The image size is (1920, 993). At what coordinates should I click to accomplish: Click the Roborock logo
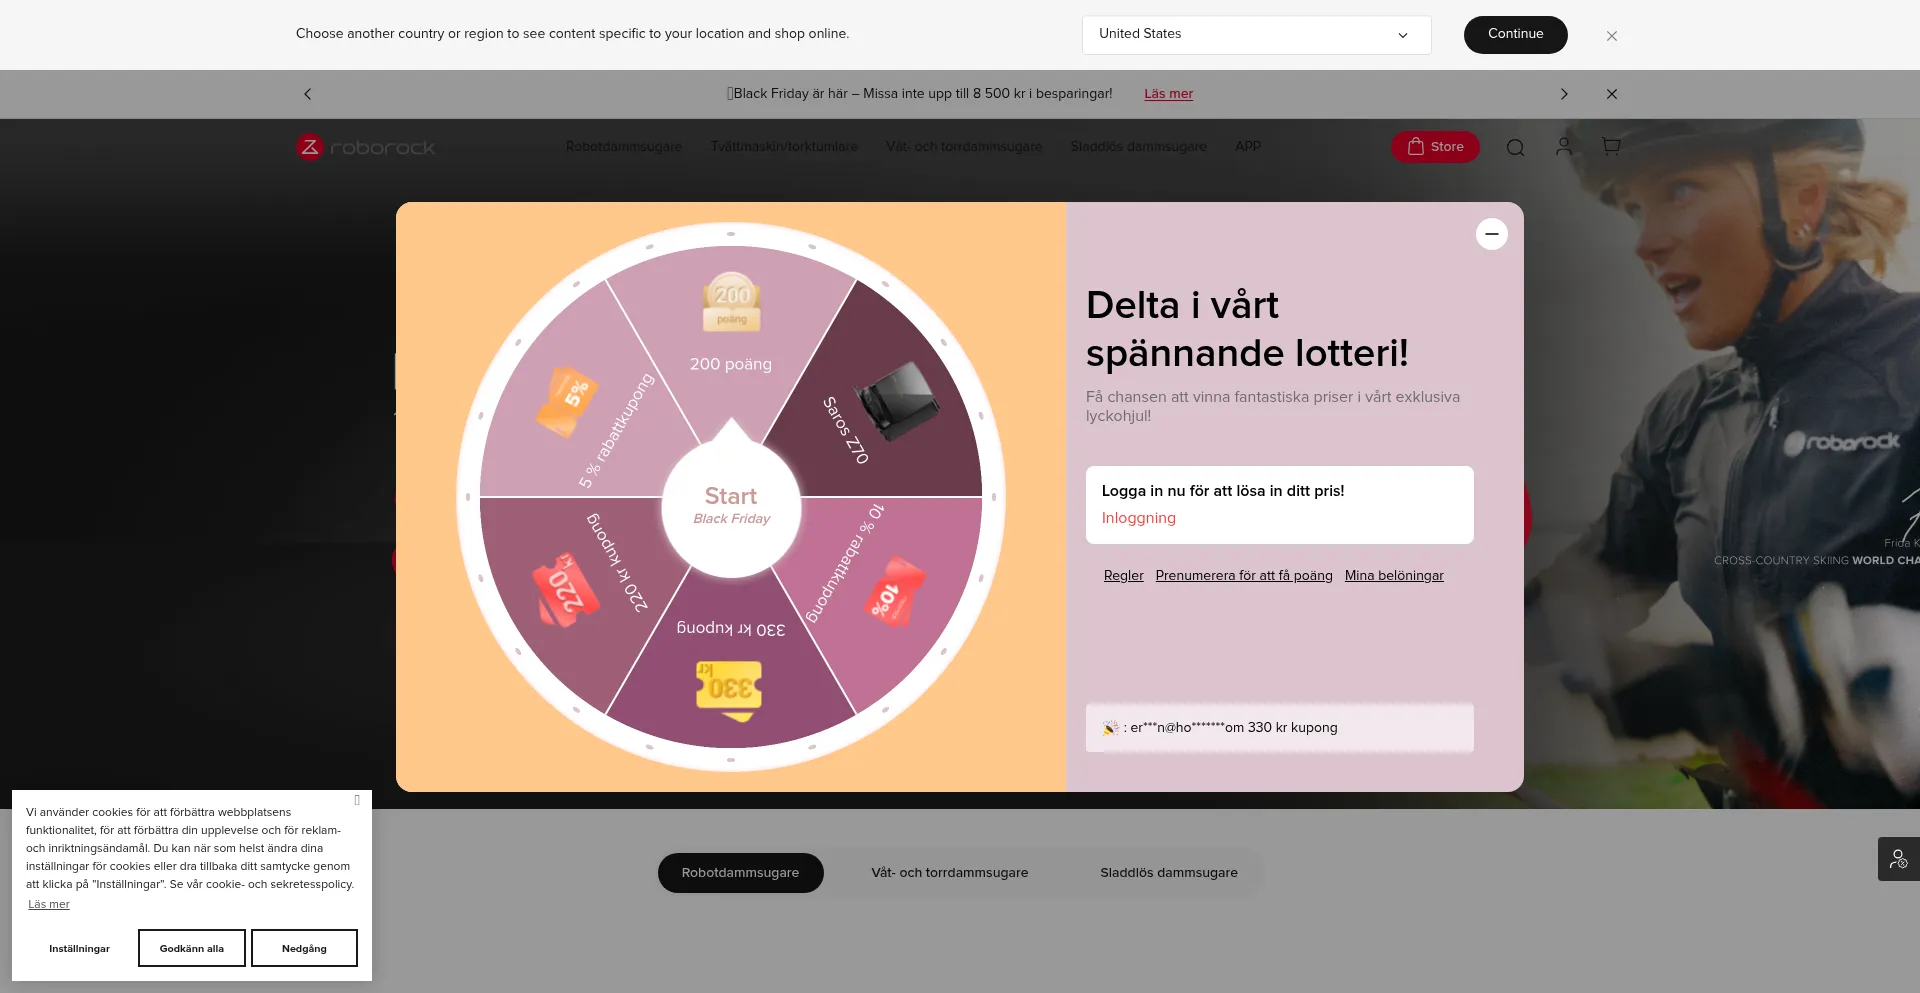(365, 147)
